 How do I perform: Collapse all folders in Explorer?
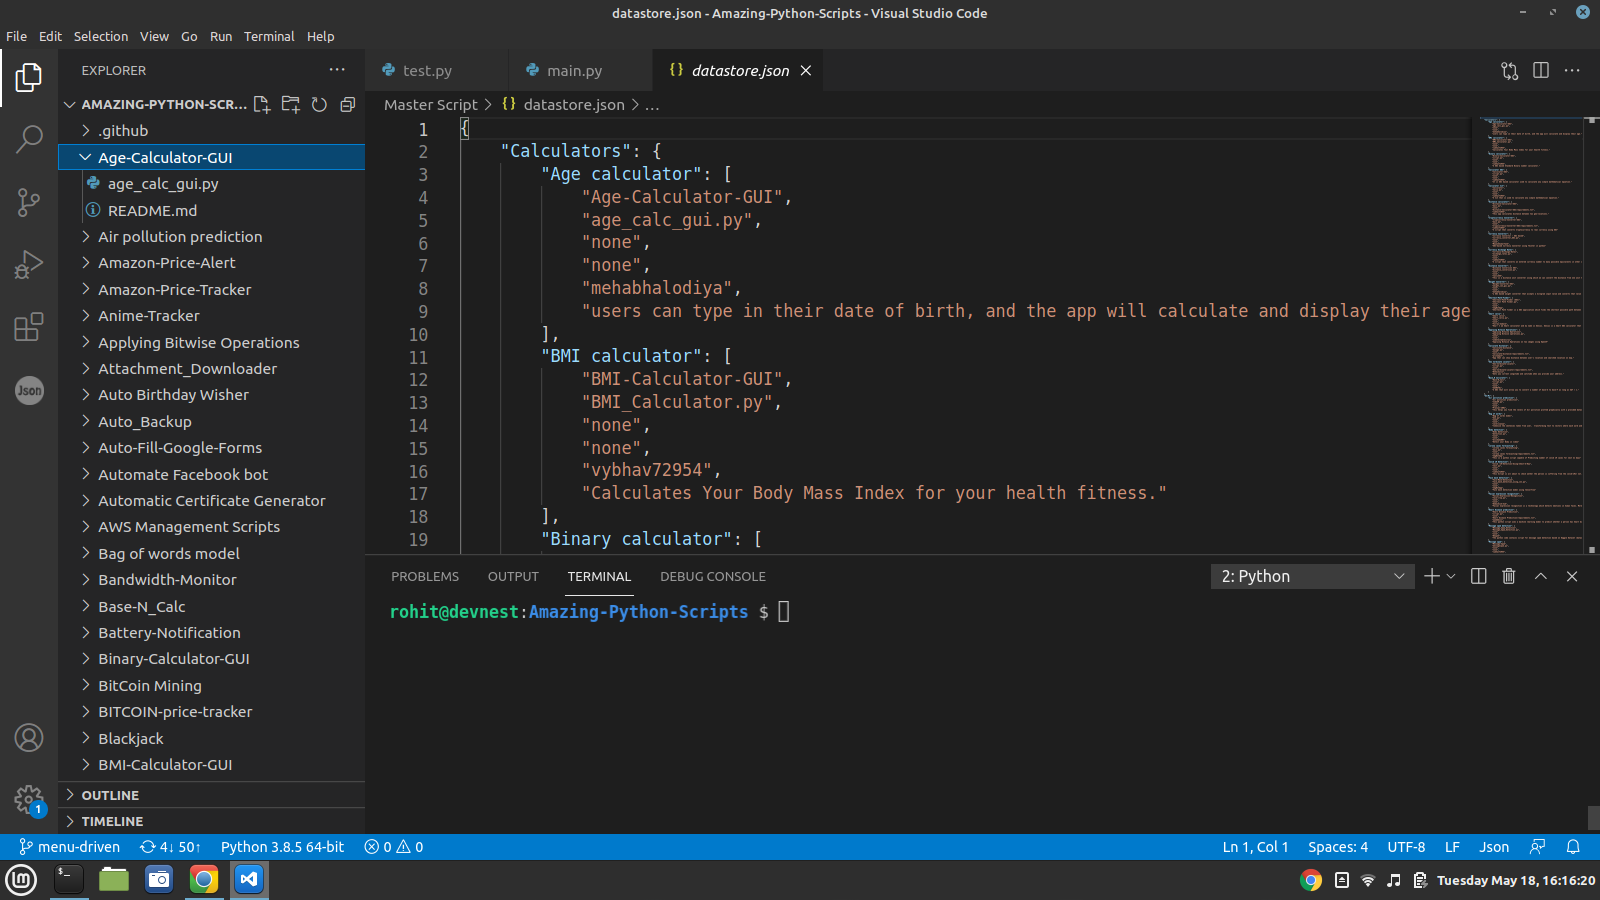[348, 104]
